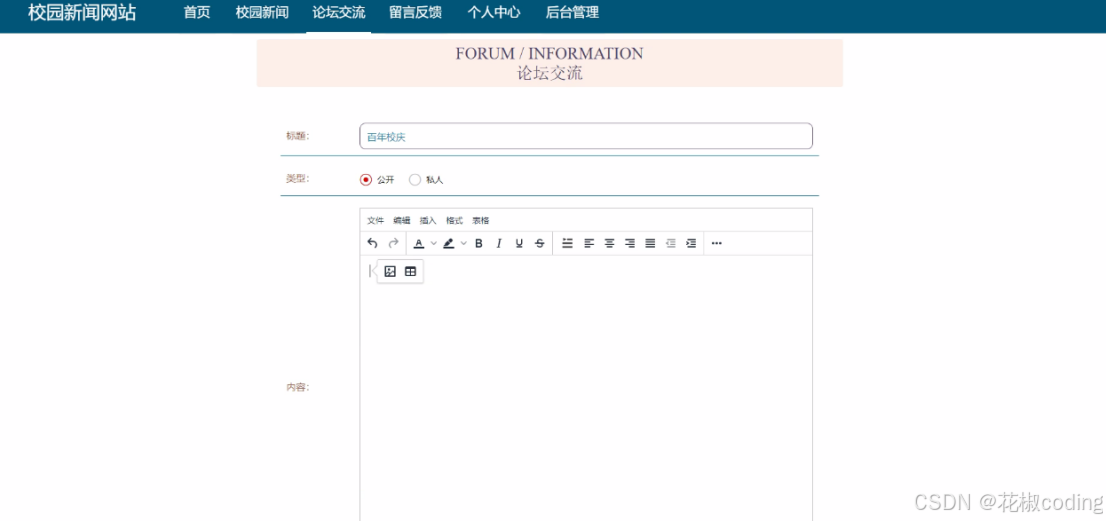Insert a bulleted list
This screenshot has width=1107, height=522.
click(x=567, y=243)
